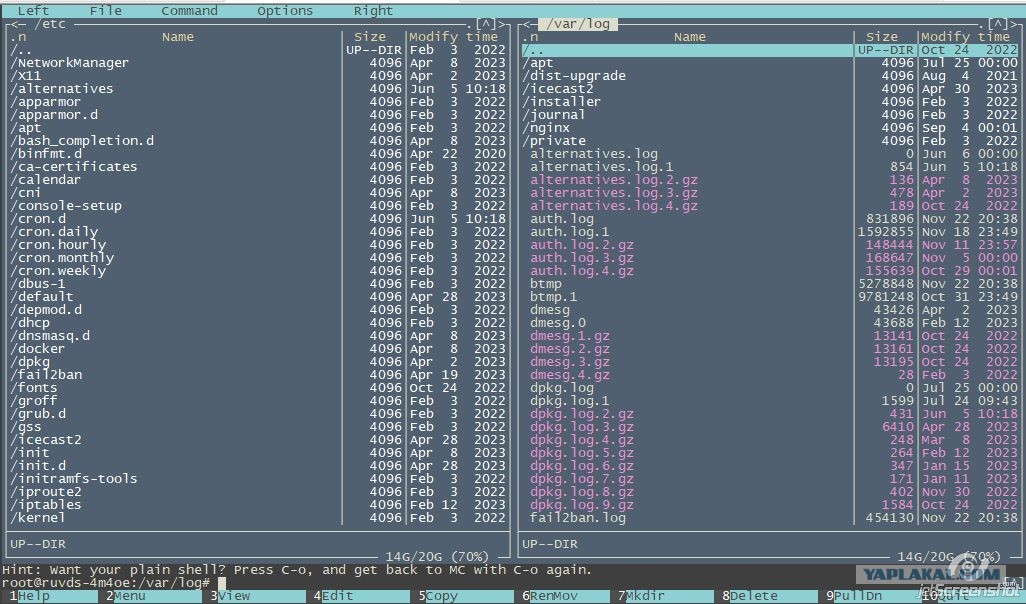The width and height of the screenshot is (1026, 604).
Task: Sort left panel by Size column
Action: (x=370, y=37)
